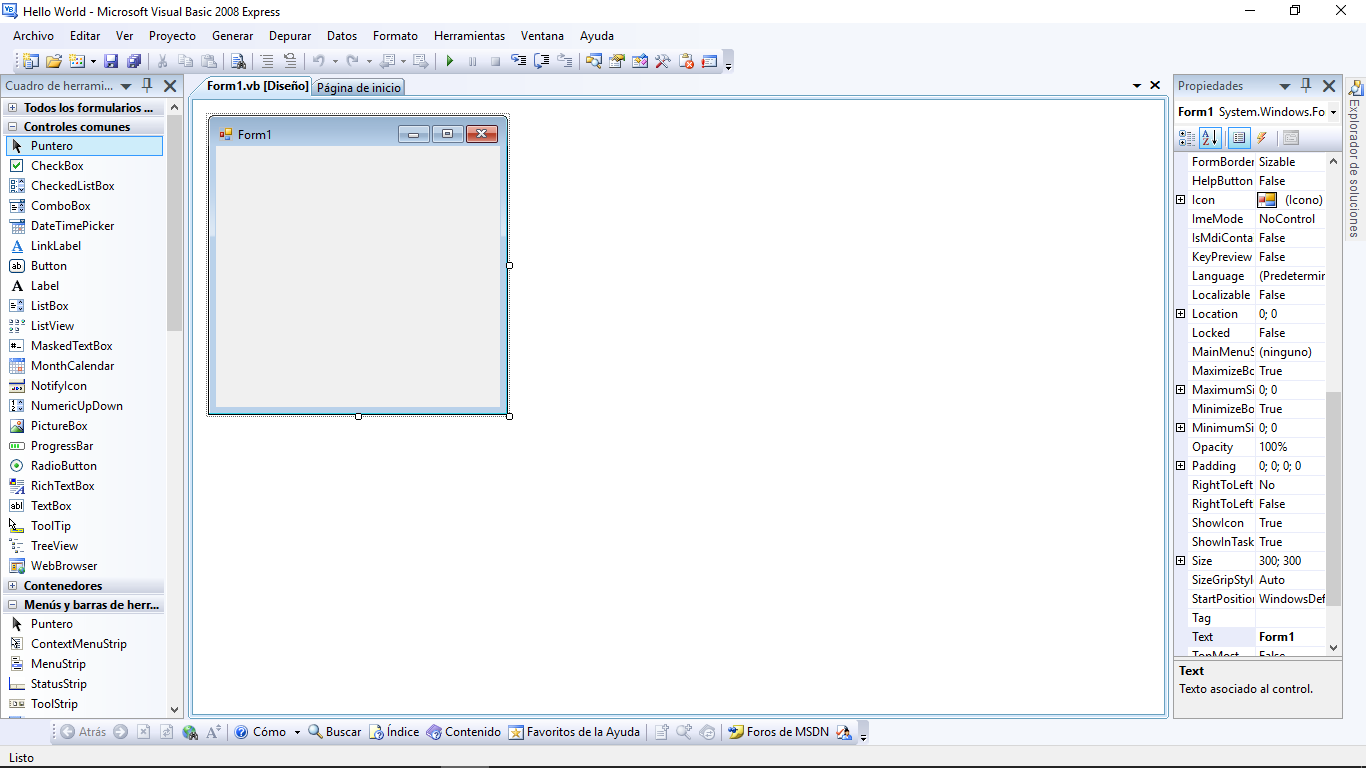The image size is (1366, 768).
Task: Expand the Size property node
Action: point(1181,561)
